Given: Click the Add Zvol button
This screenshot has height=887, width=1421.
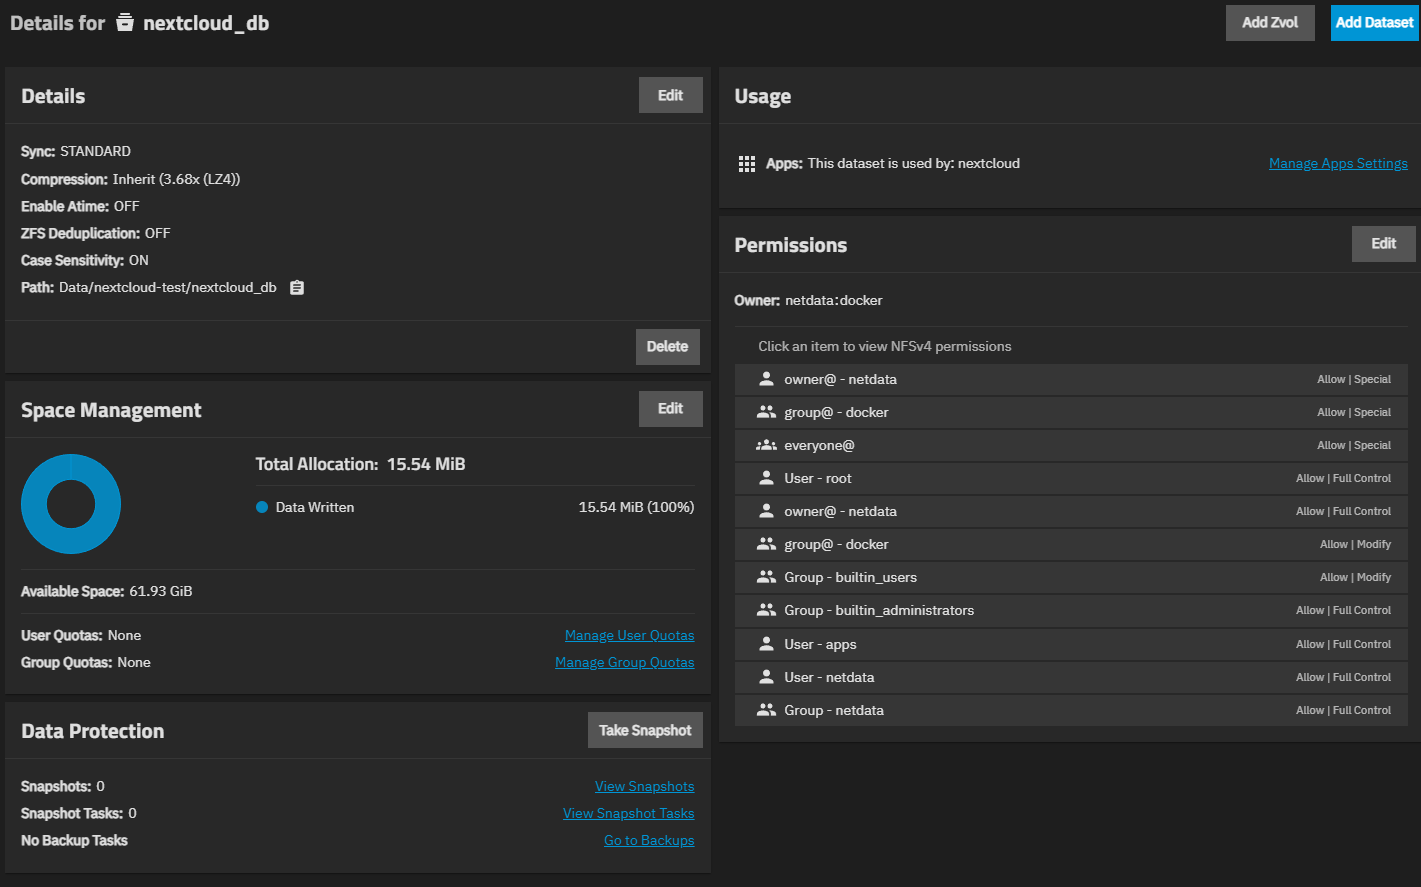Looking at the screenshot, I should pos(1270,23).
